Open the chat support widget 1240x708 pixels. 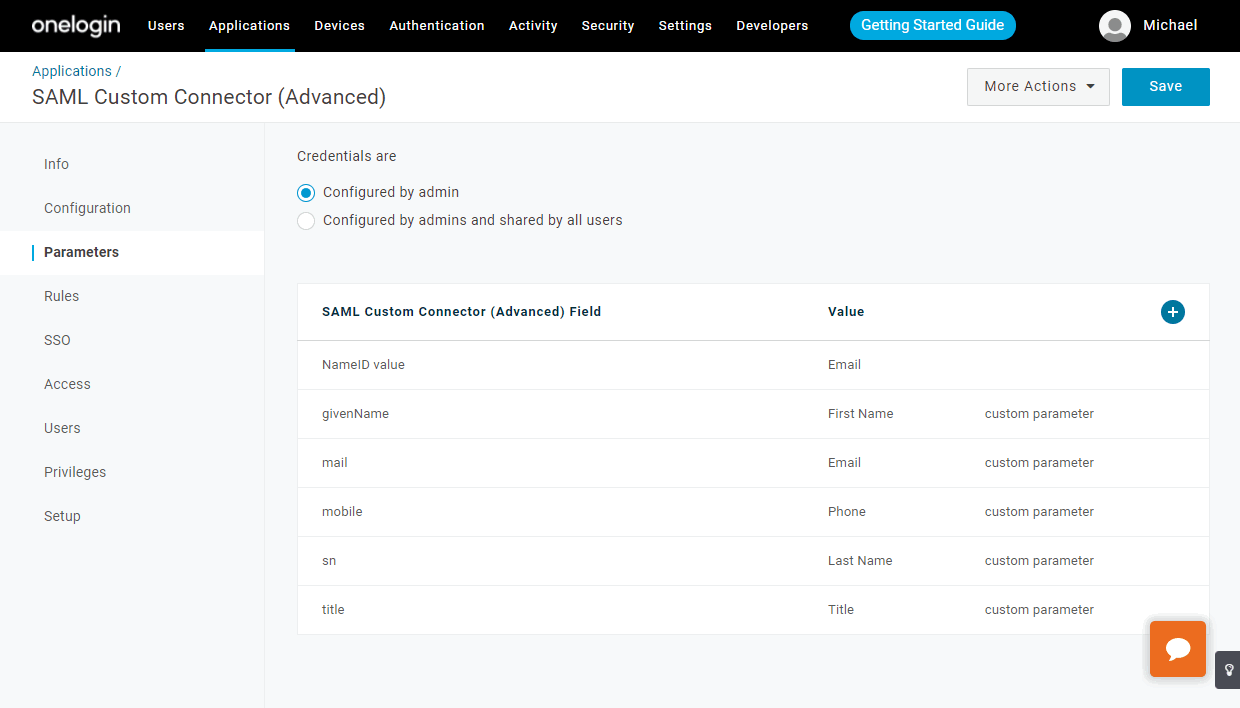(1177, 648)
